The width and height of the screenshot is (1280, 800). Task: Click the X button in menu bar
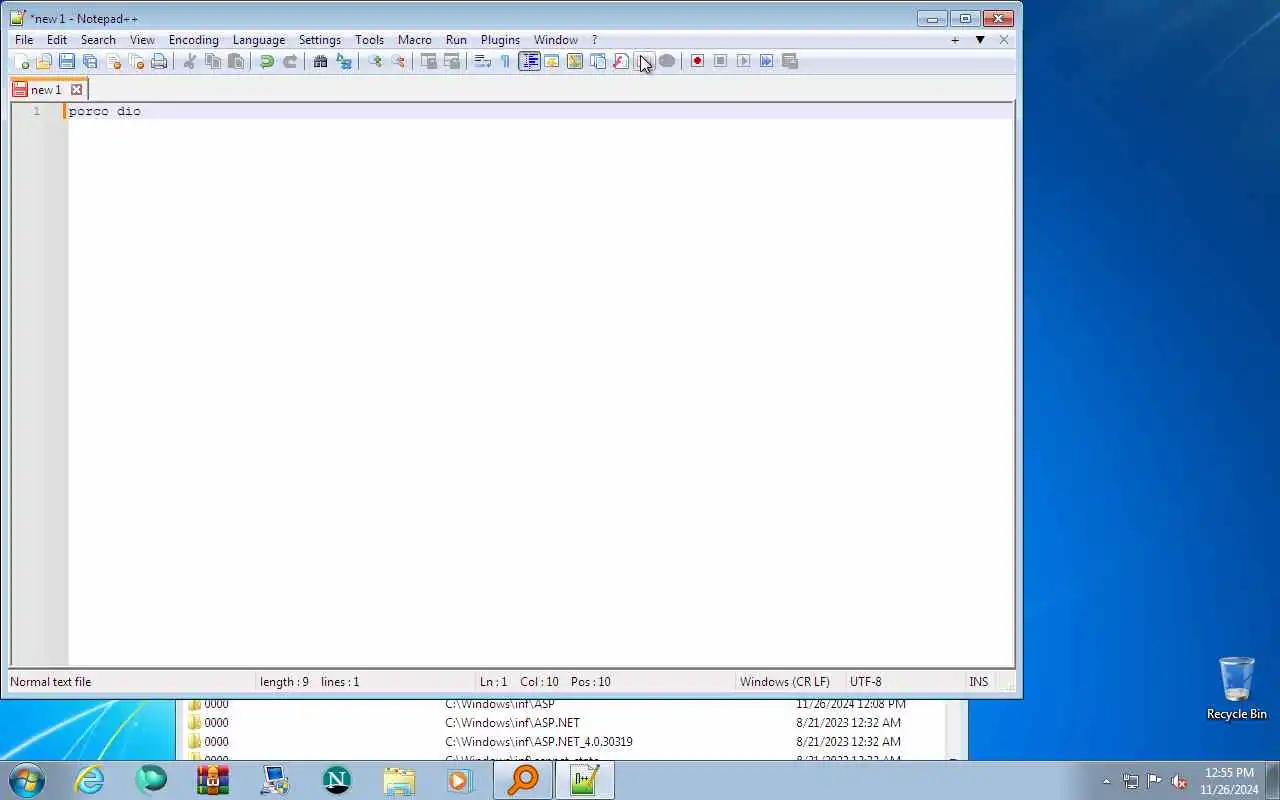pos(1004,40)
